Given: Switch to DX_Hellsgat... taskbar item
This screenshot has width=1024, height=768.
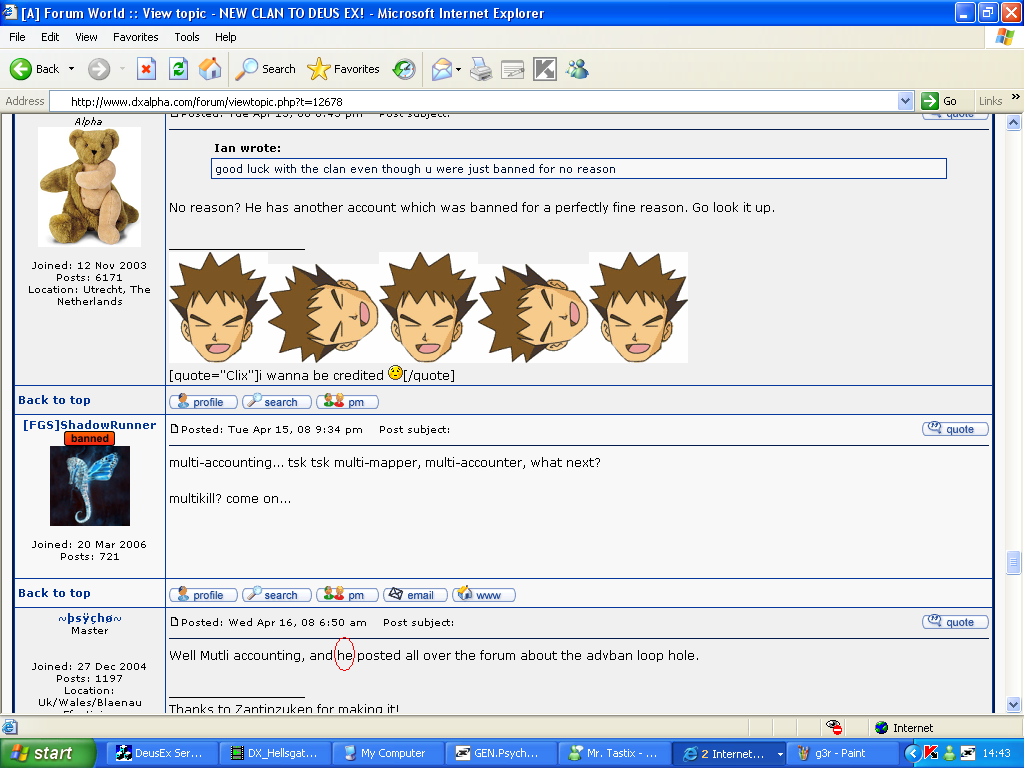Looking at the screenshot, I should point(274,754).
